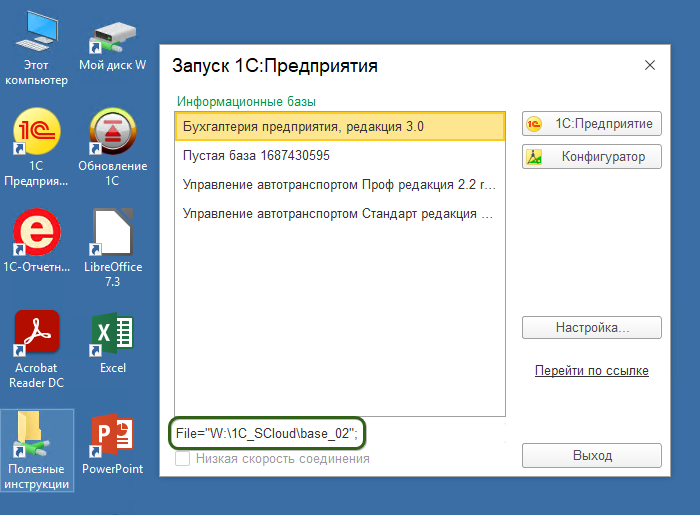Click the Информационные базы heading
700x515 pixels.
pos(246,101)
